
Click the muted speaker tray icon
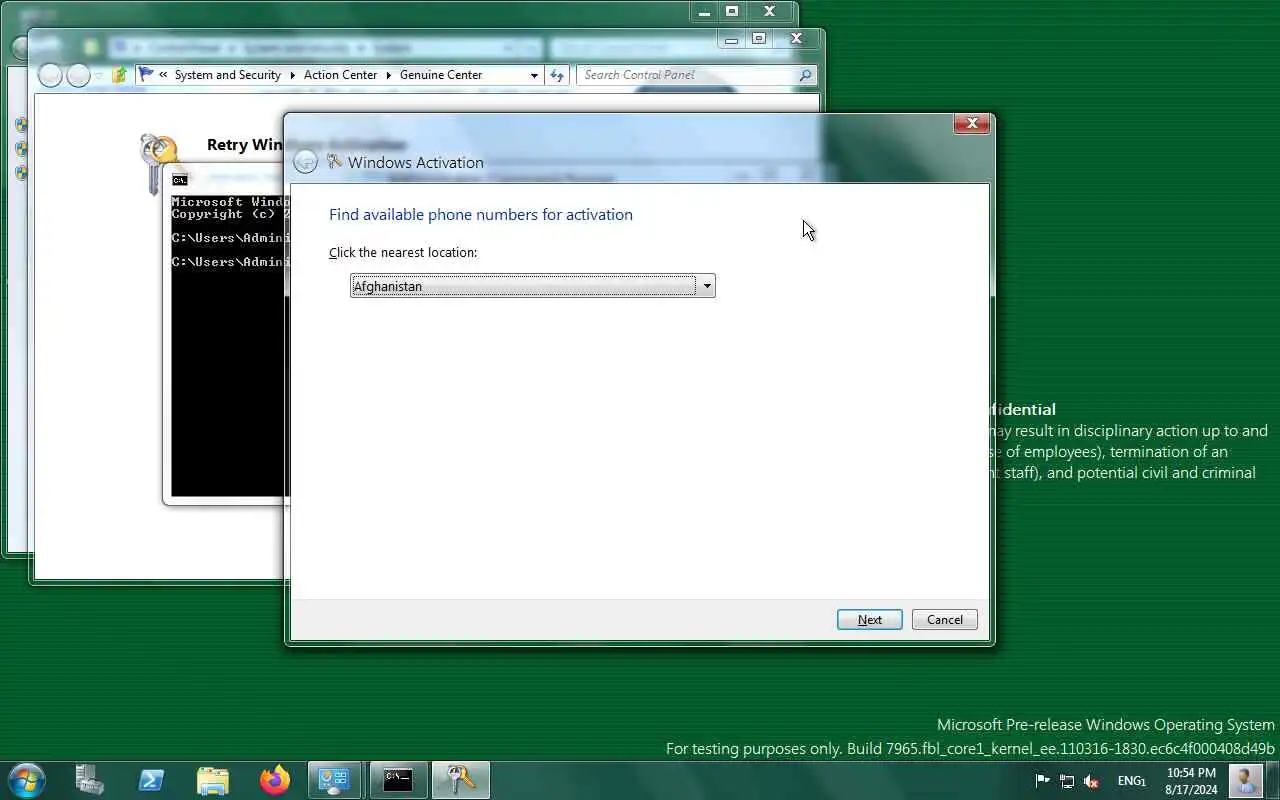[x=1091, y=781]
